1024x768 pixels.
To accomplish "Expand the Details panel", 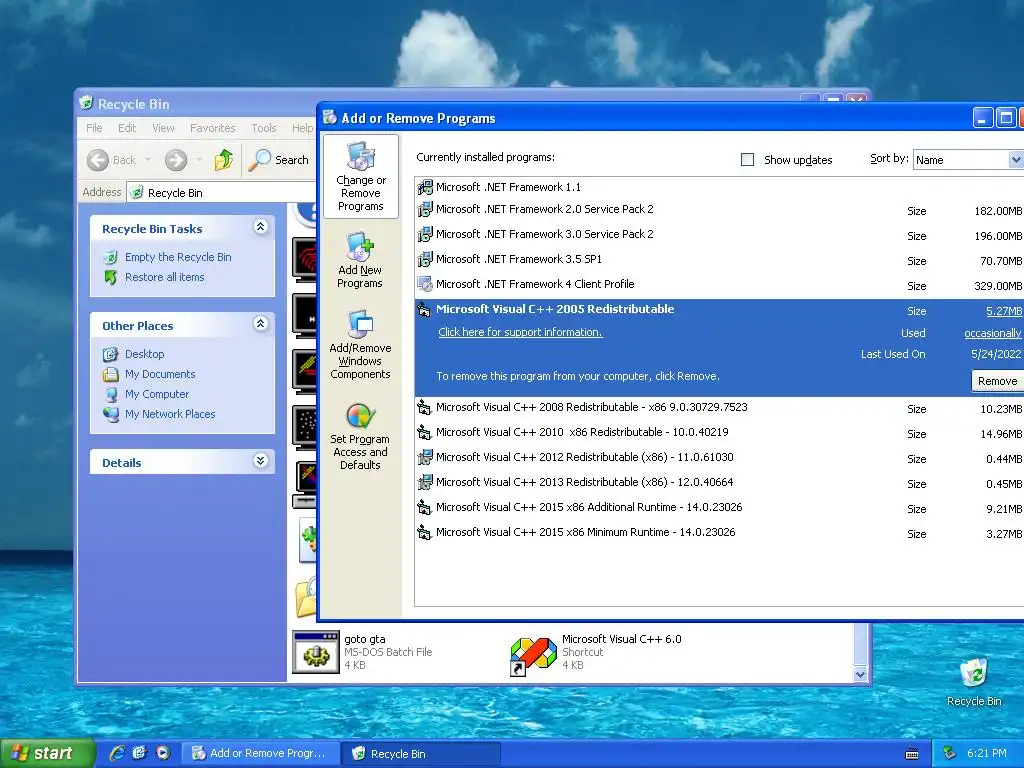I will pos(261,460).
